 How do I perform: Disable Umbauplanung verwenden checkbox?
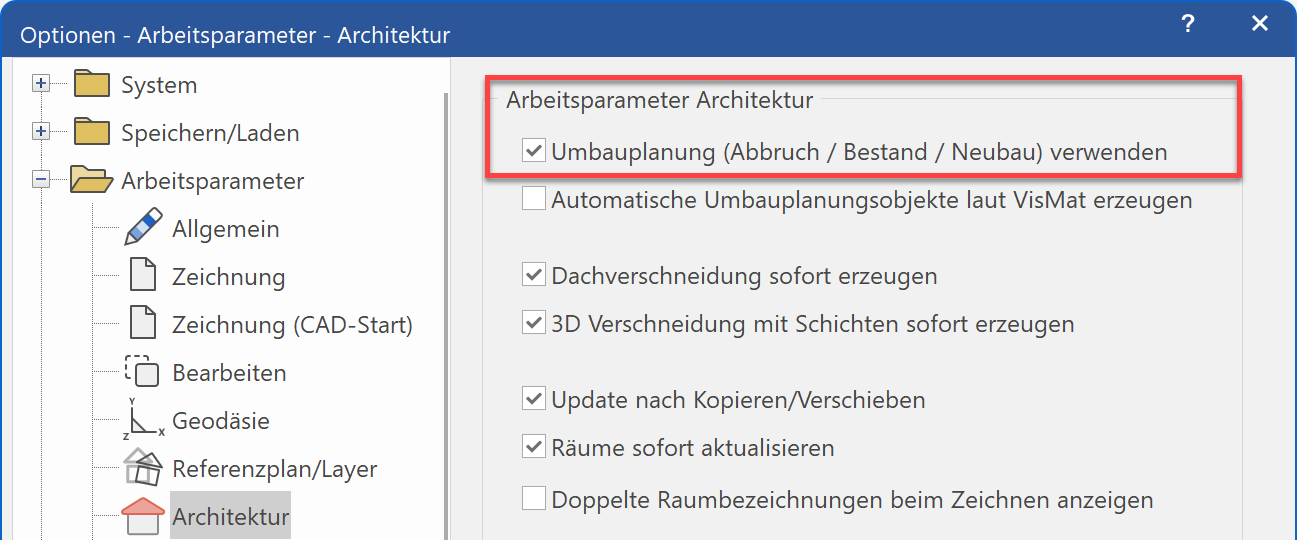pos(534,152)
